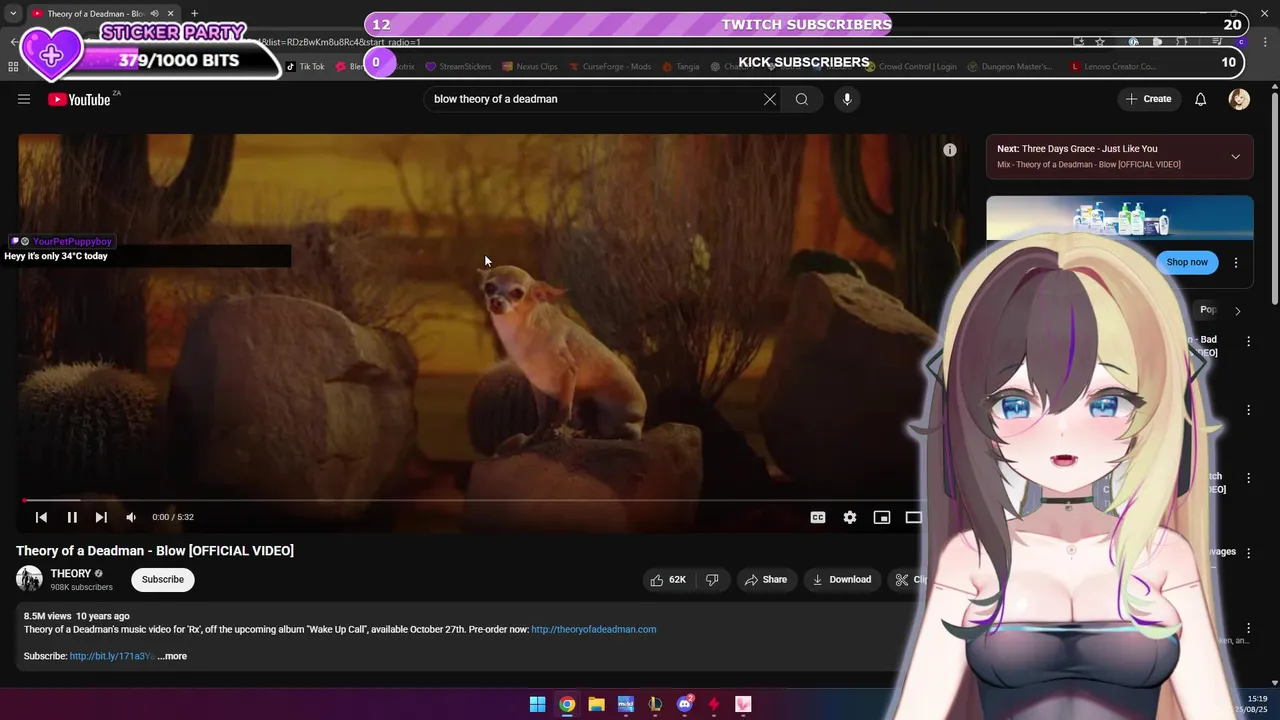The height and width of the screenshot is (720, 1280).
Task: Go to YouTube home via logo
Action: 79,99
